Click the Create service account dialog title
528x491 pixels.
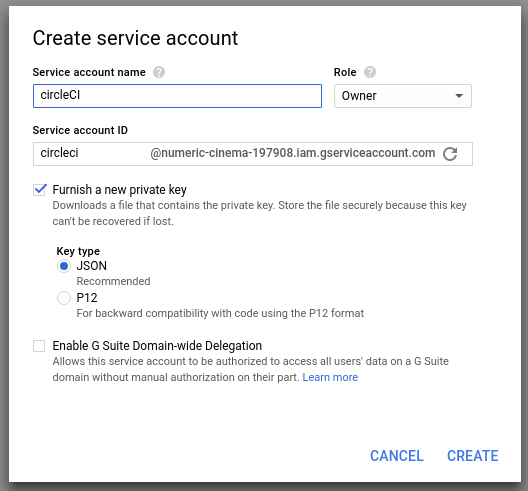pyautogui.click(x=135, y=38)
